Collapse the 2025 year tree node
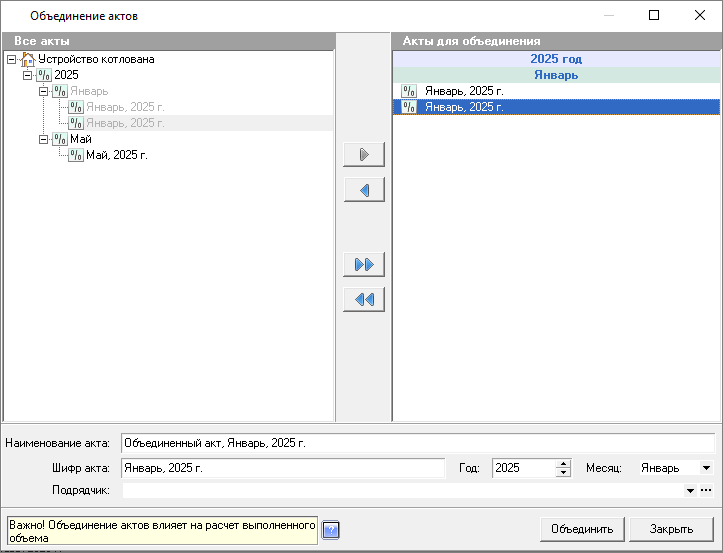 pyautogui.click(x=27, y=75)
